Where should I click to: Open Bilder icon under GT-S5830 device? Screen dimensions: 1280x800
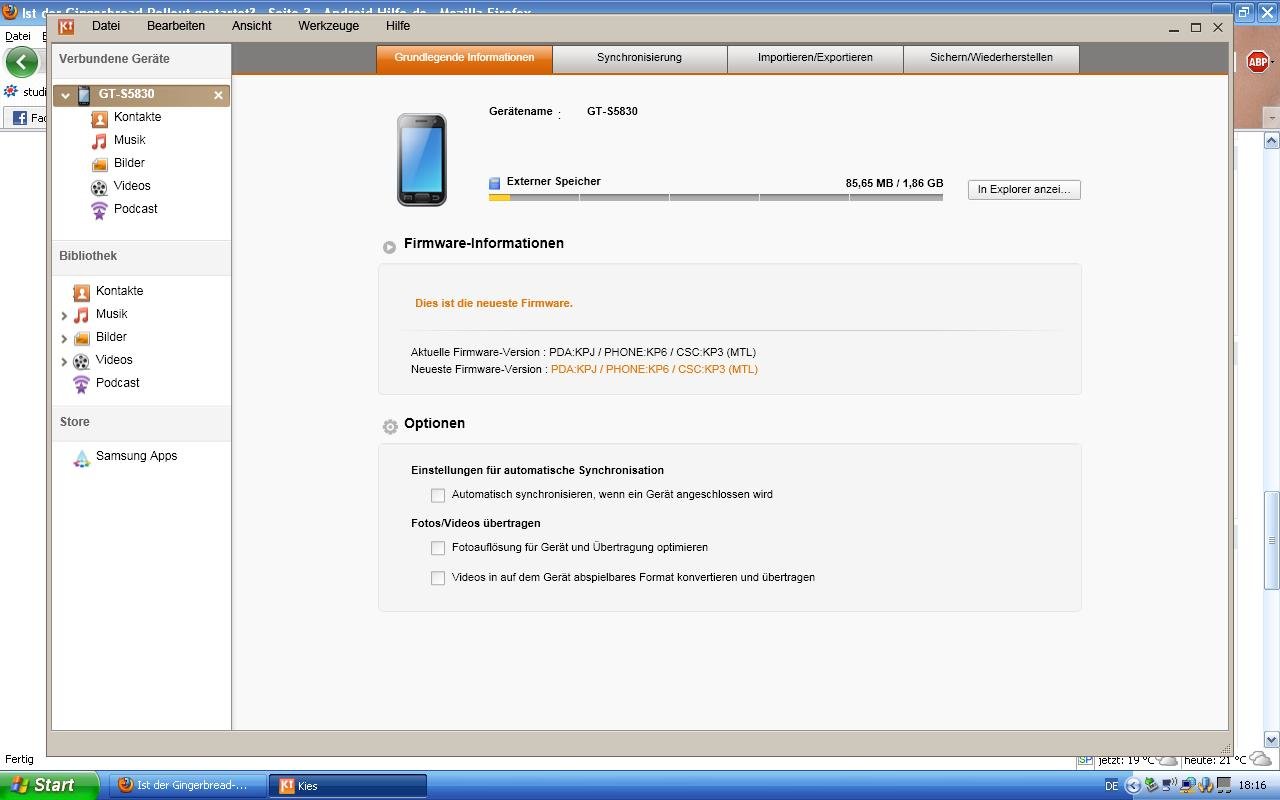tap(99, 164)
